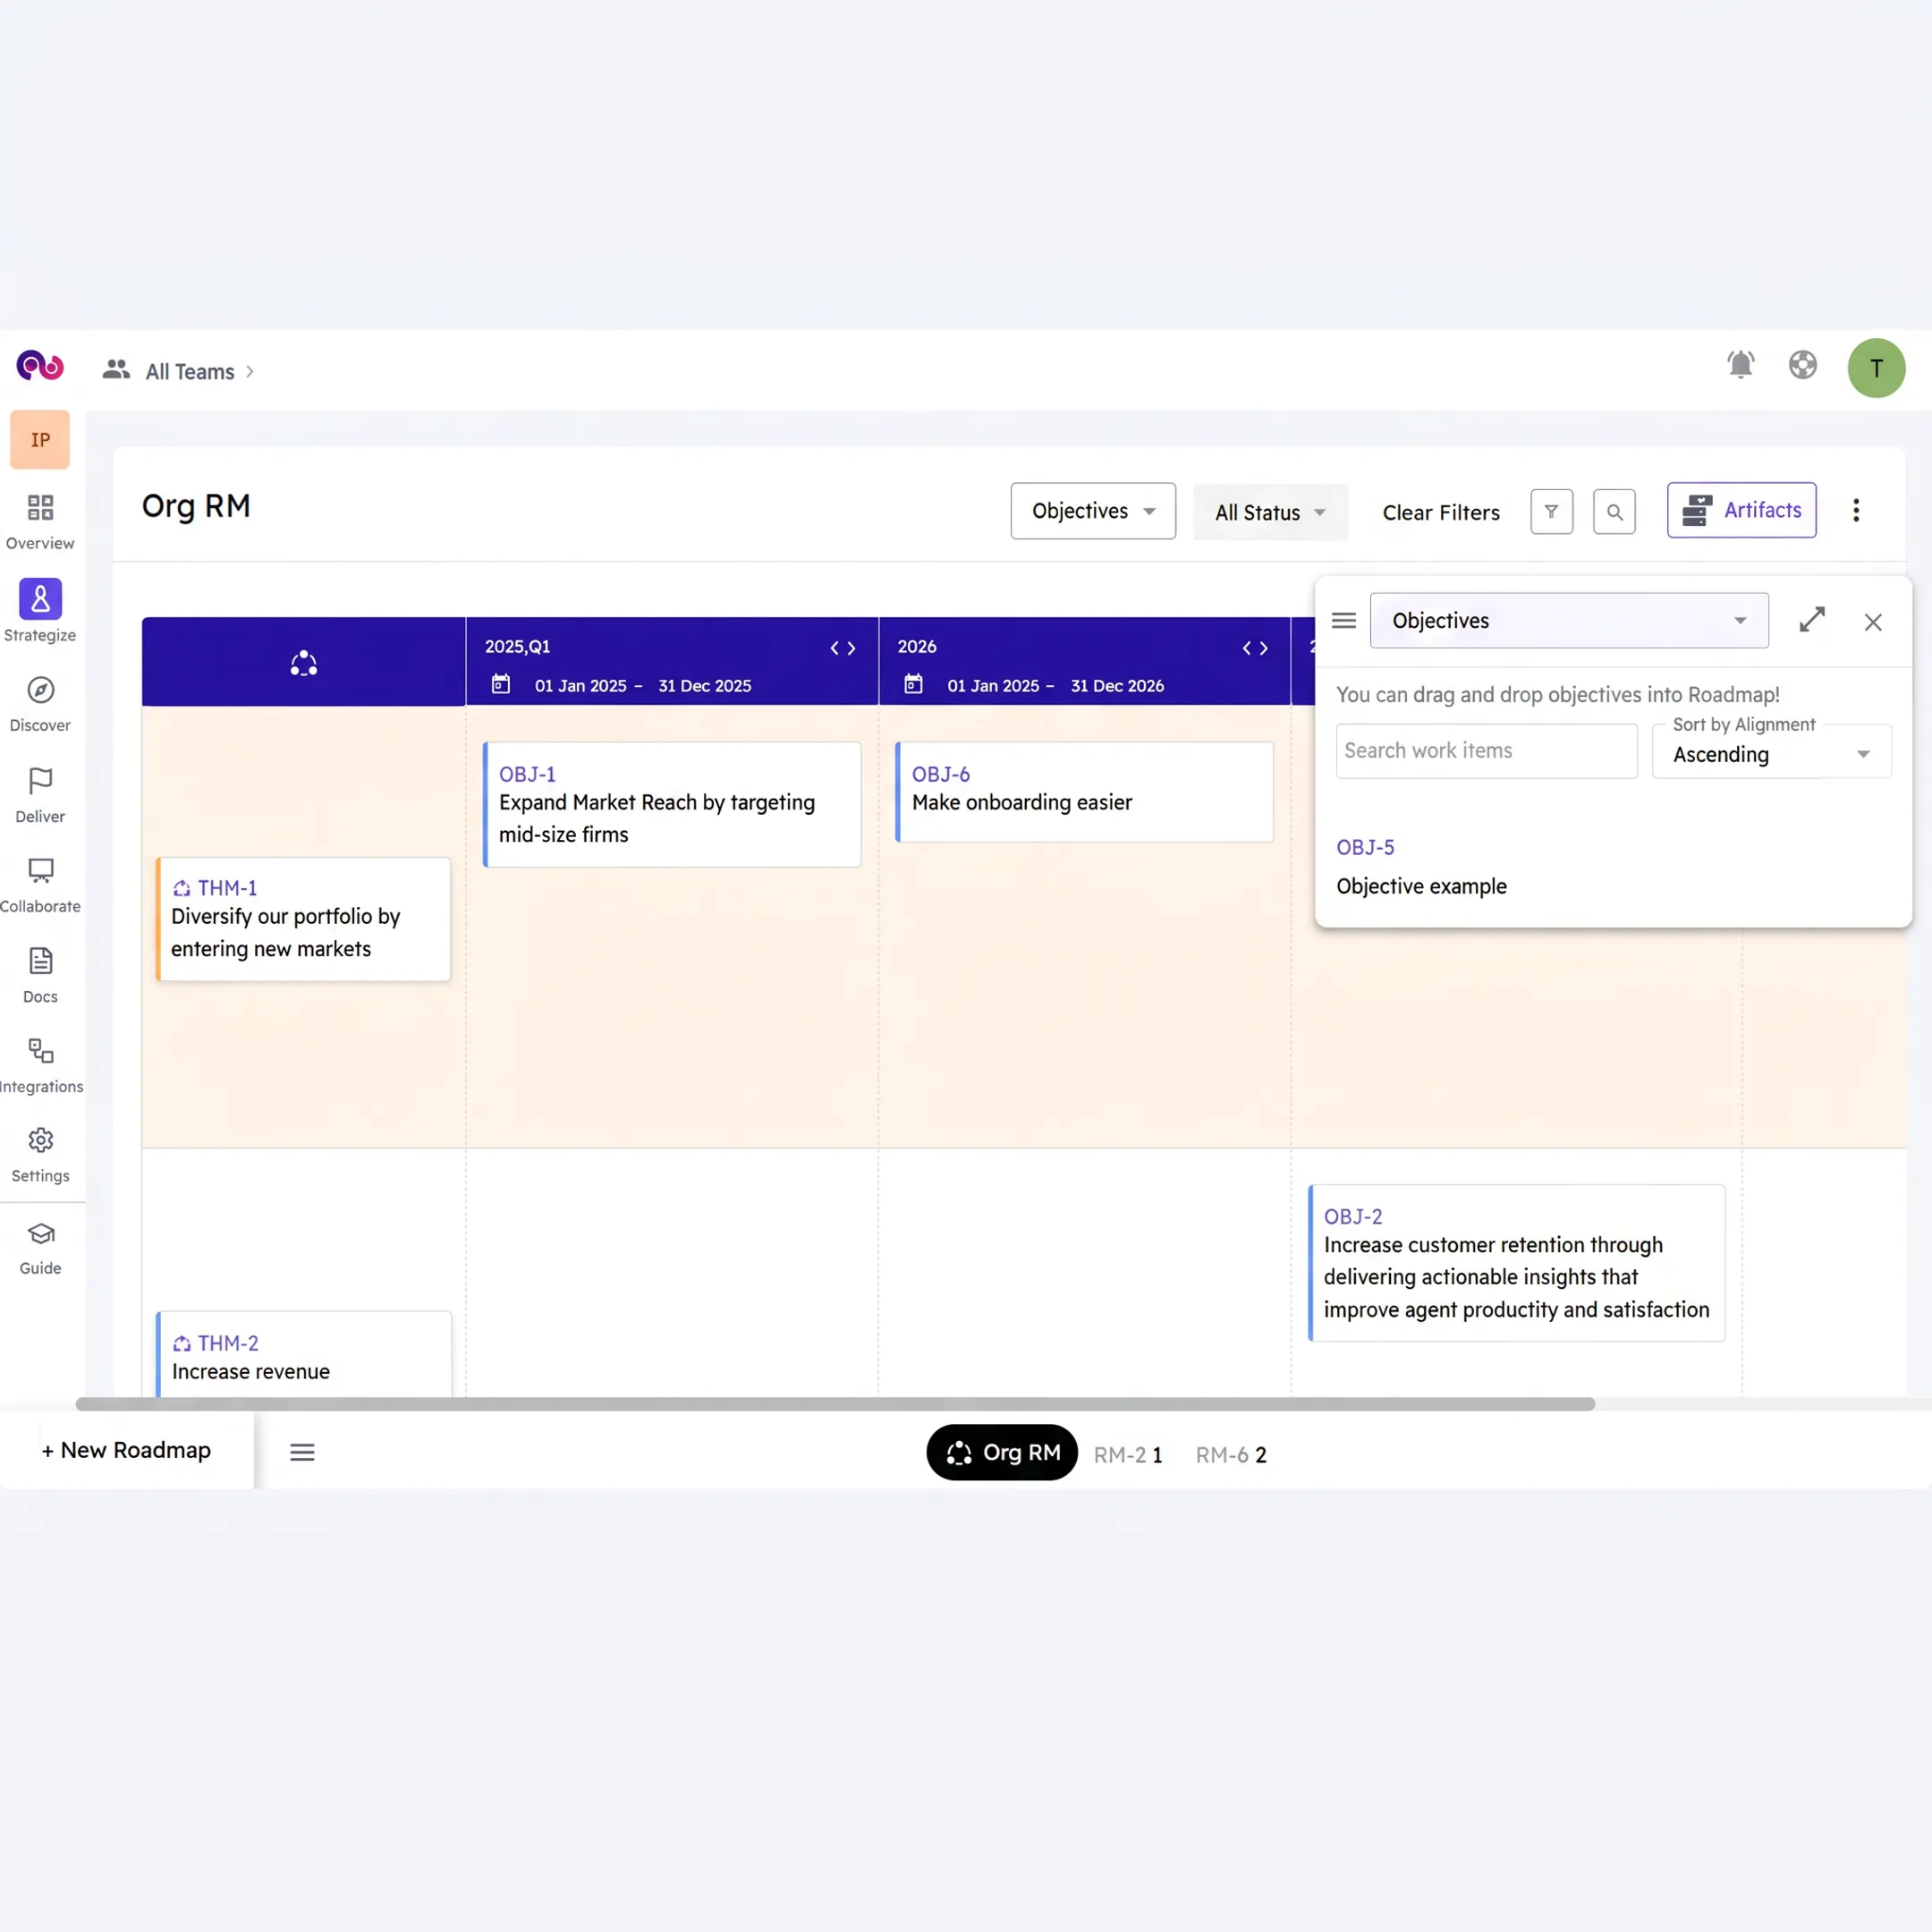
Task: Close the Objectives artifacts panel
Action: click(1873, 622)
